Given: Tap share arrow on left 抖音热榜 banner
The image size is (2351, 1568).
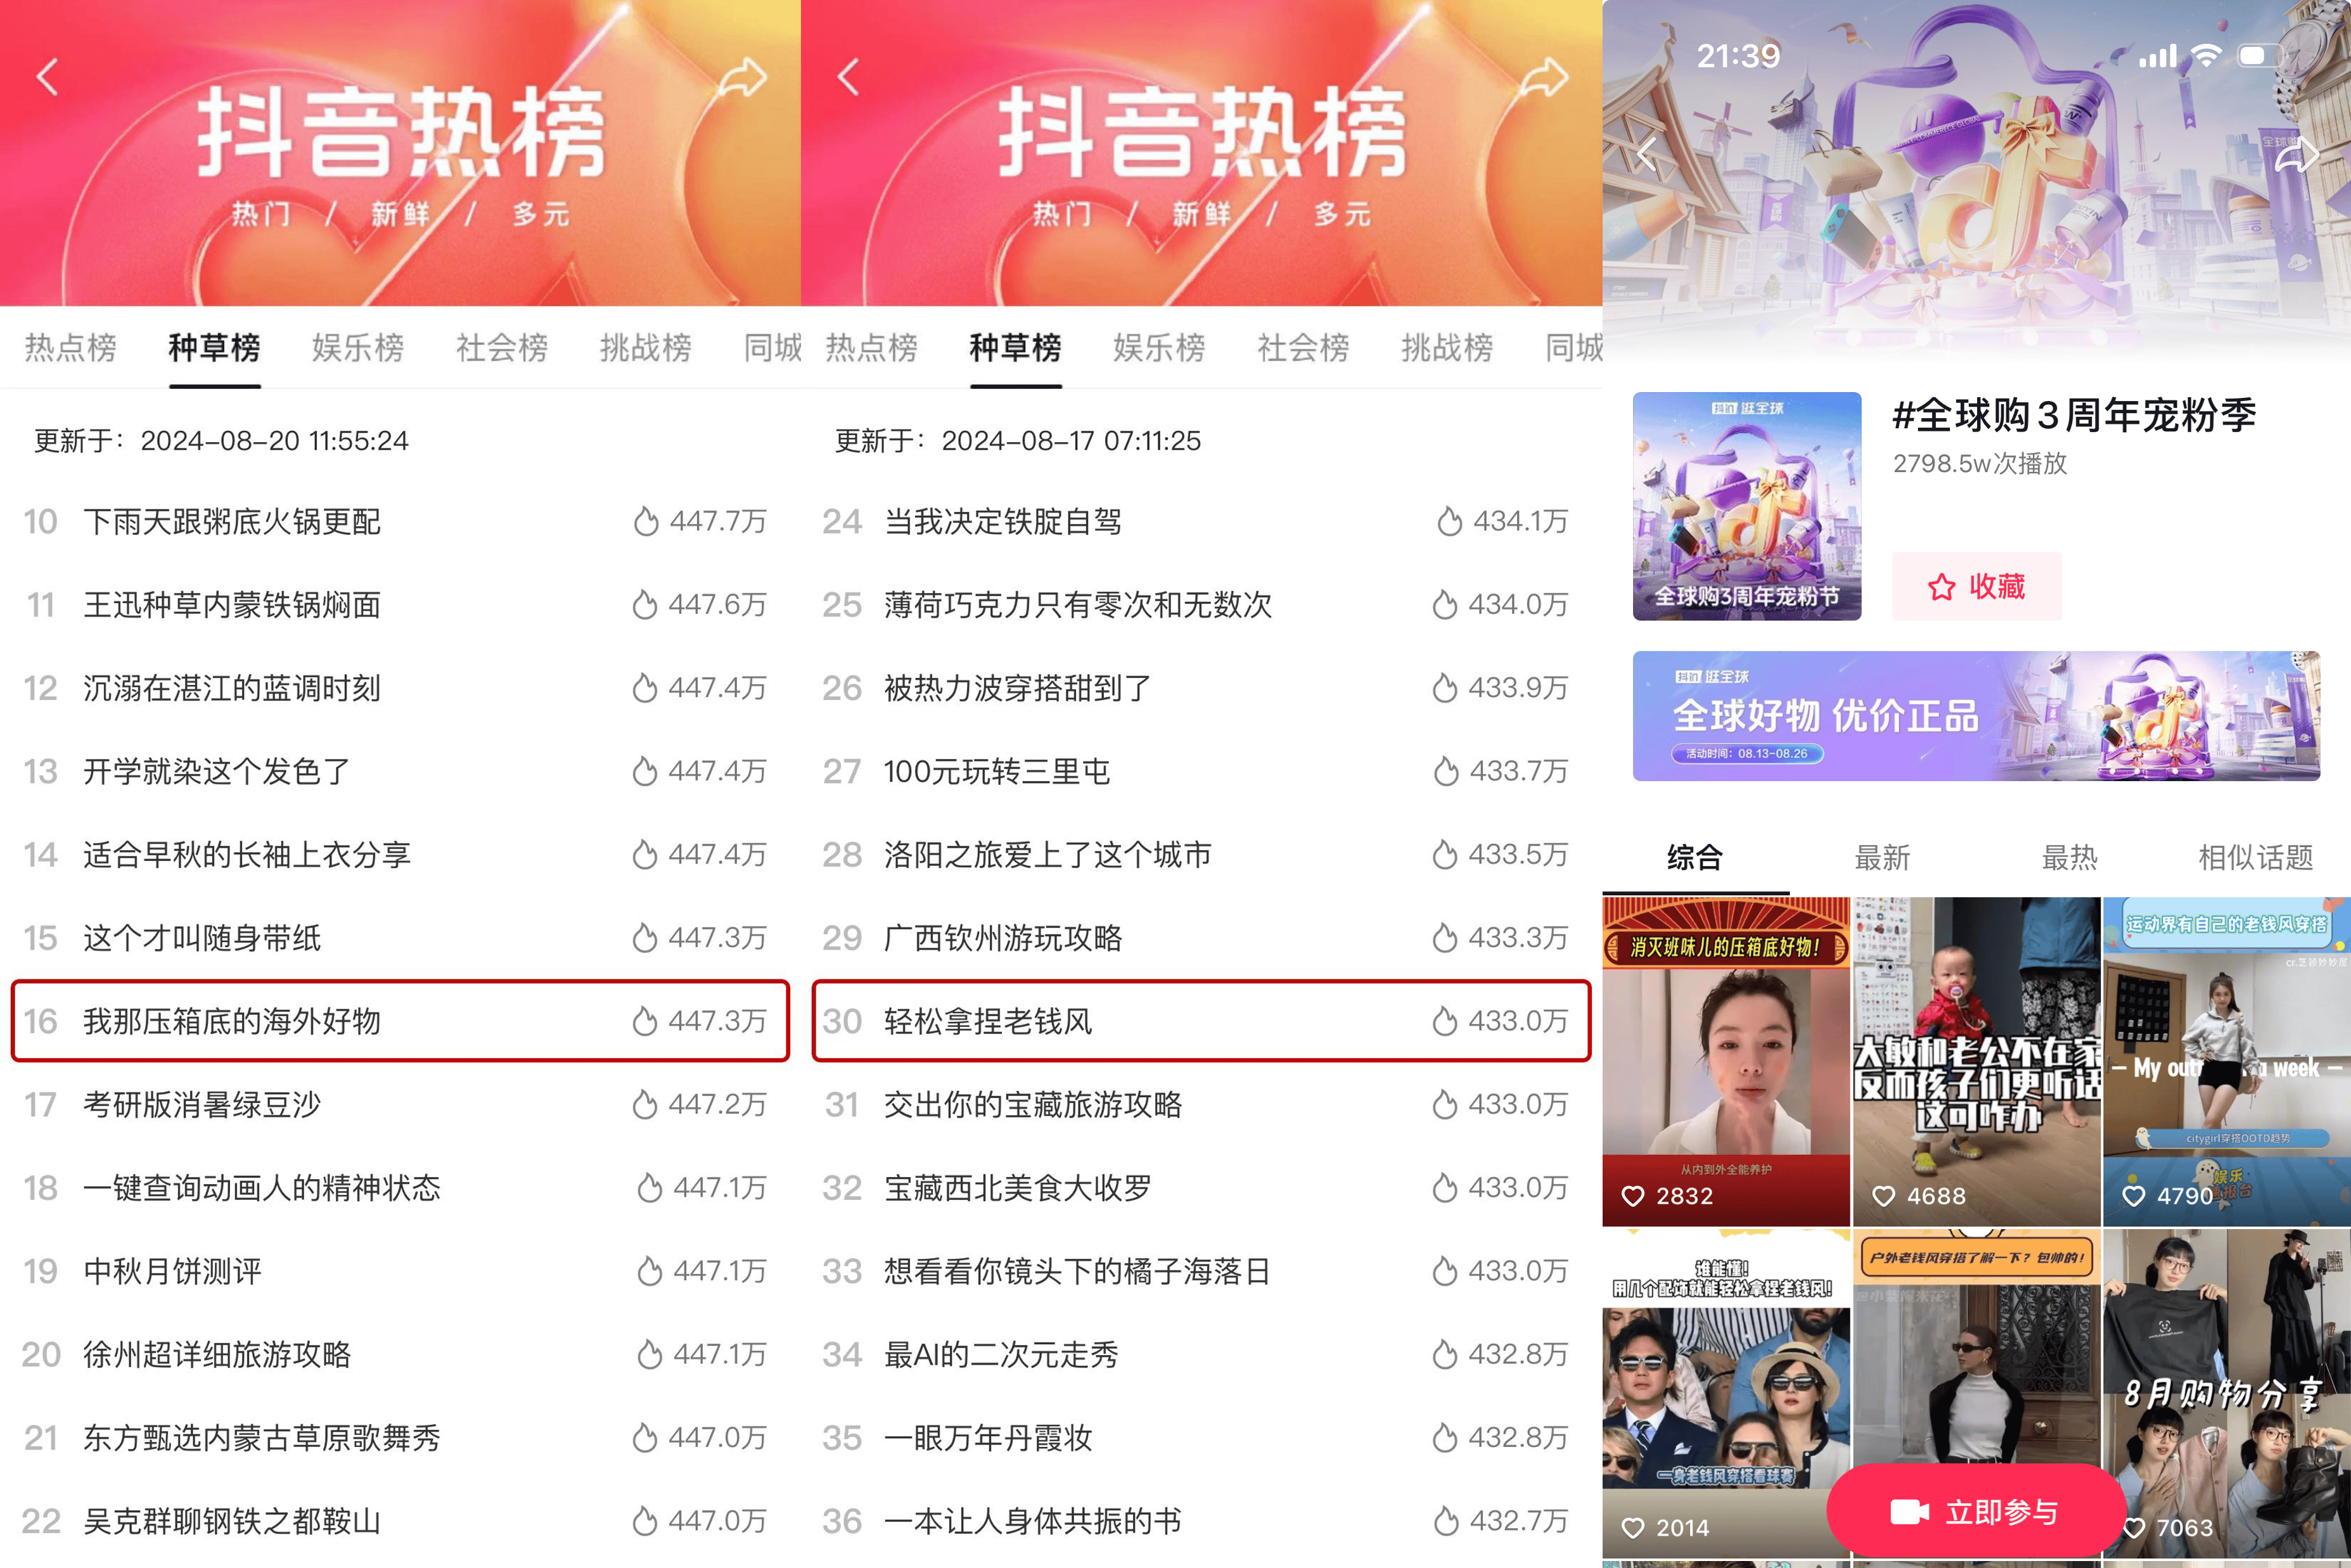Looking at the screenshot, I should tap(743, 77).
